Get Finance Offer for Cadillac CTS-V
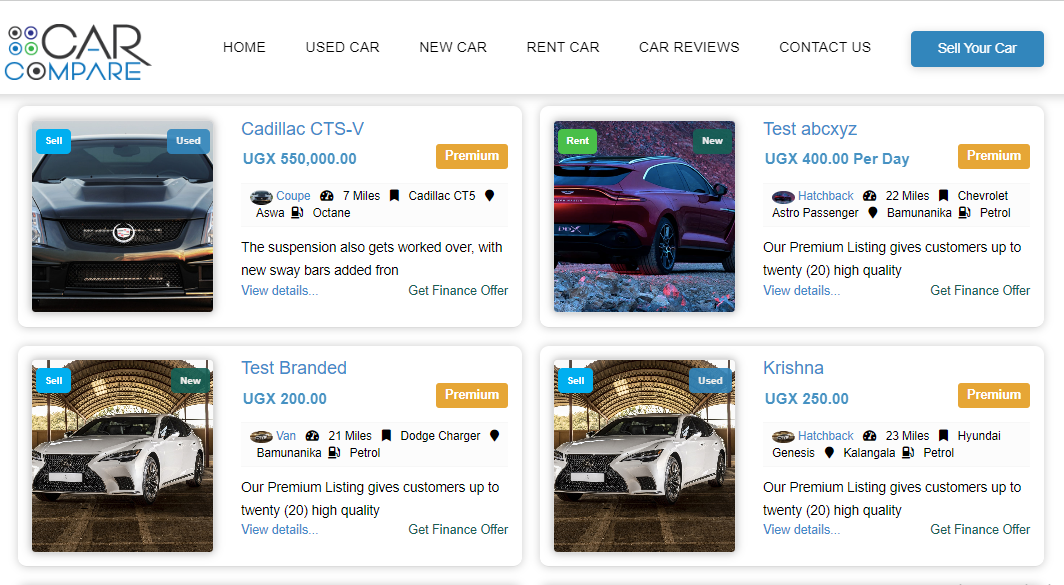Screen dimensions: 1064x585 click(x=458, y=290)
